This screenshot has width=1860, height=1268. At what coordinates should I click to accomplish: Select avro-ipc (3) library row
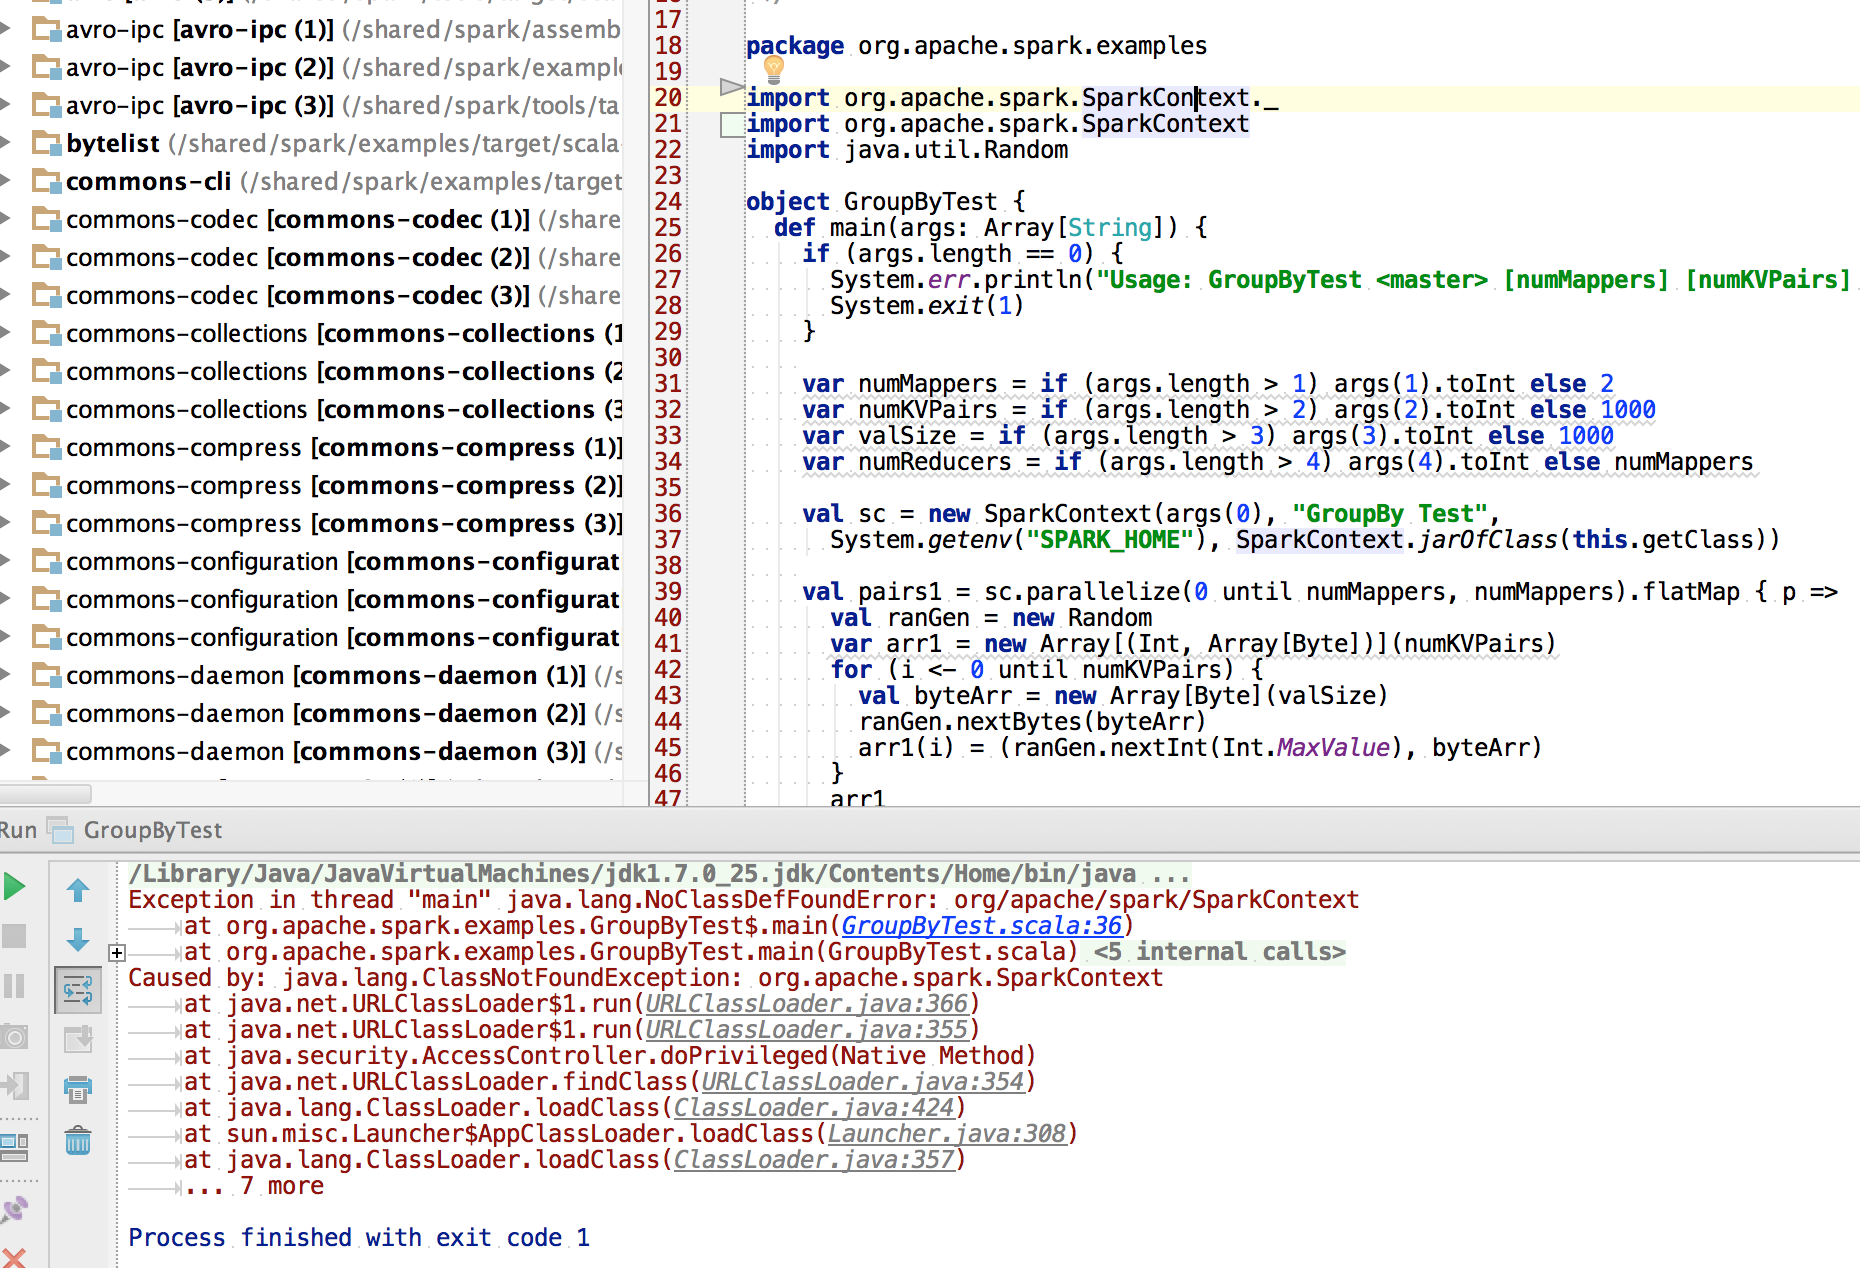[x=311, y=105]
